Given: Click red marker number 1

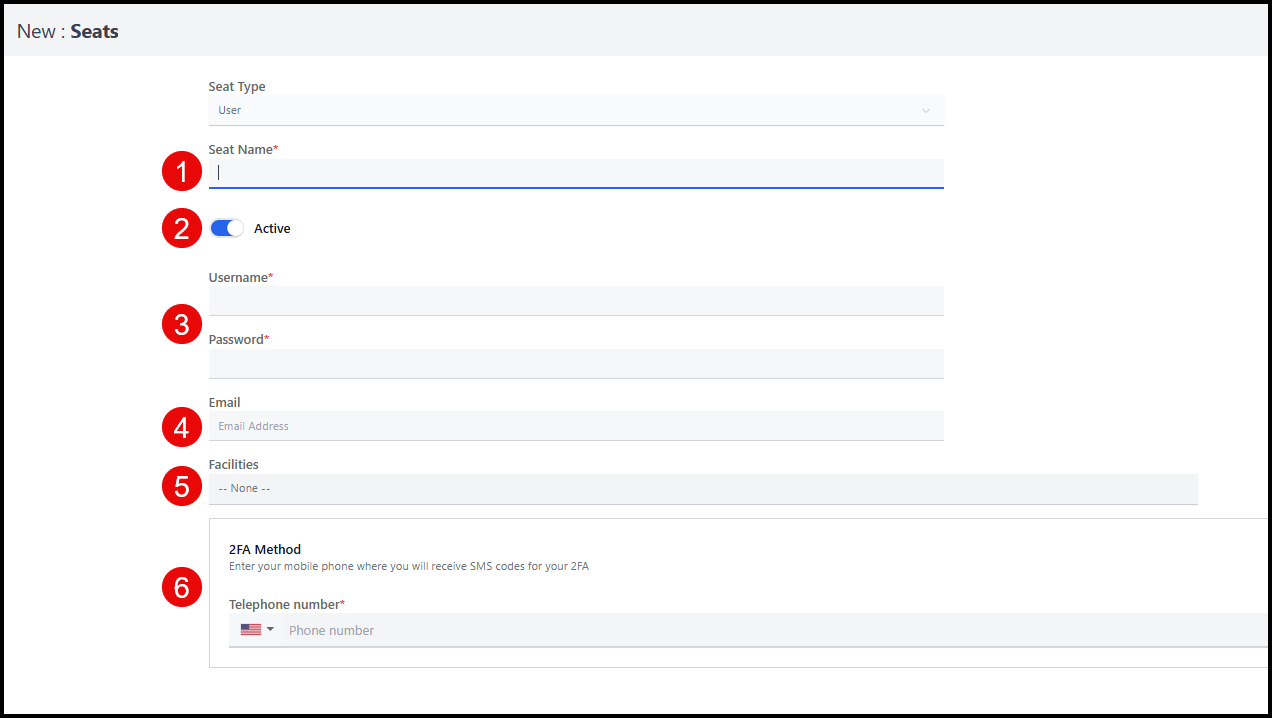Looking at the screenshot, I should click(x=182, y=172).
